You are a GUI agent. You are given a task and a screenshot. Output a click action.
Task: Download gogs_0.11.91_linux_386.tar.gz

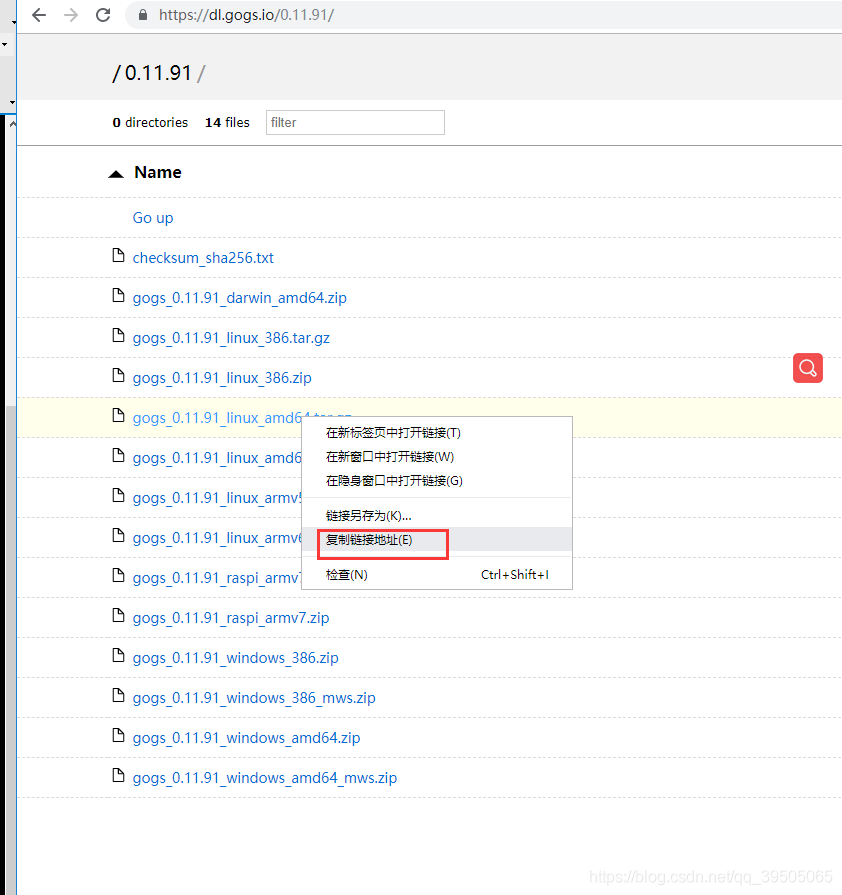231,338
